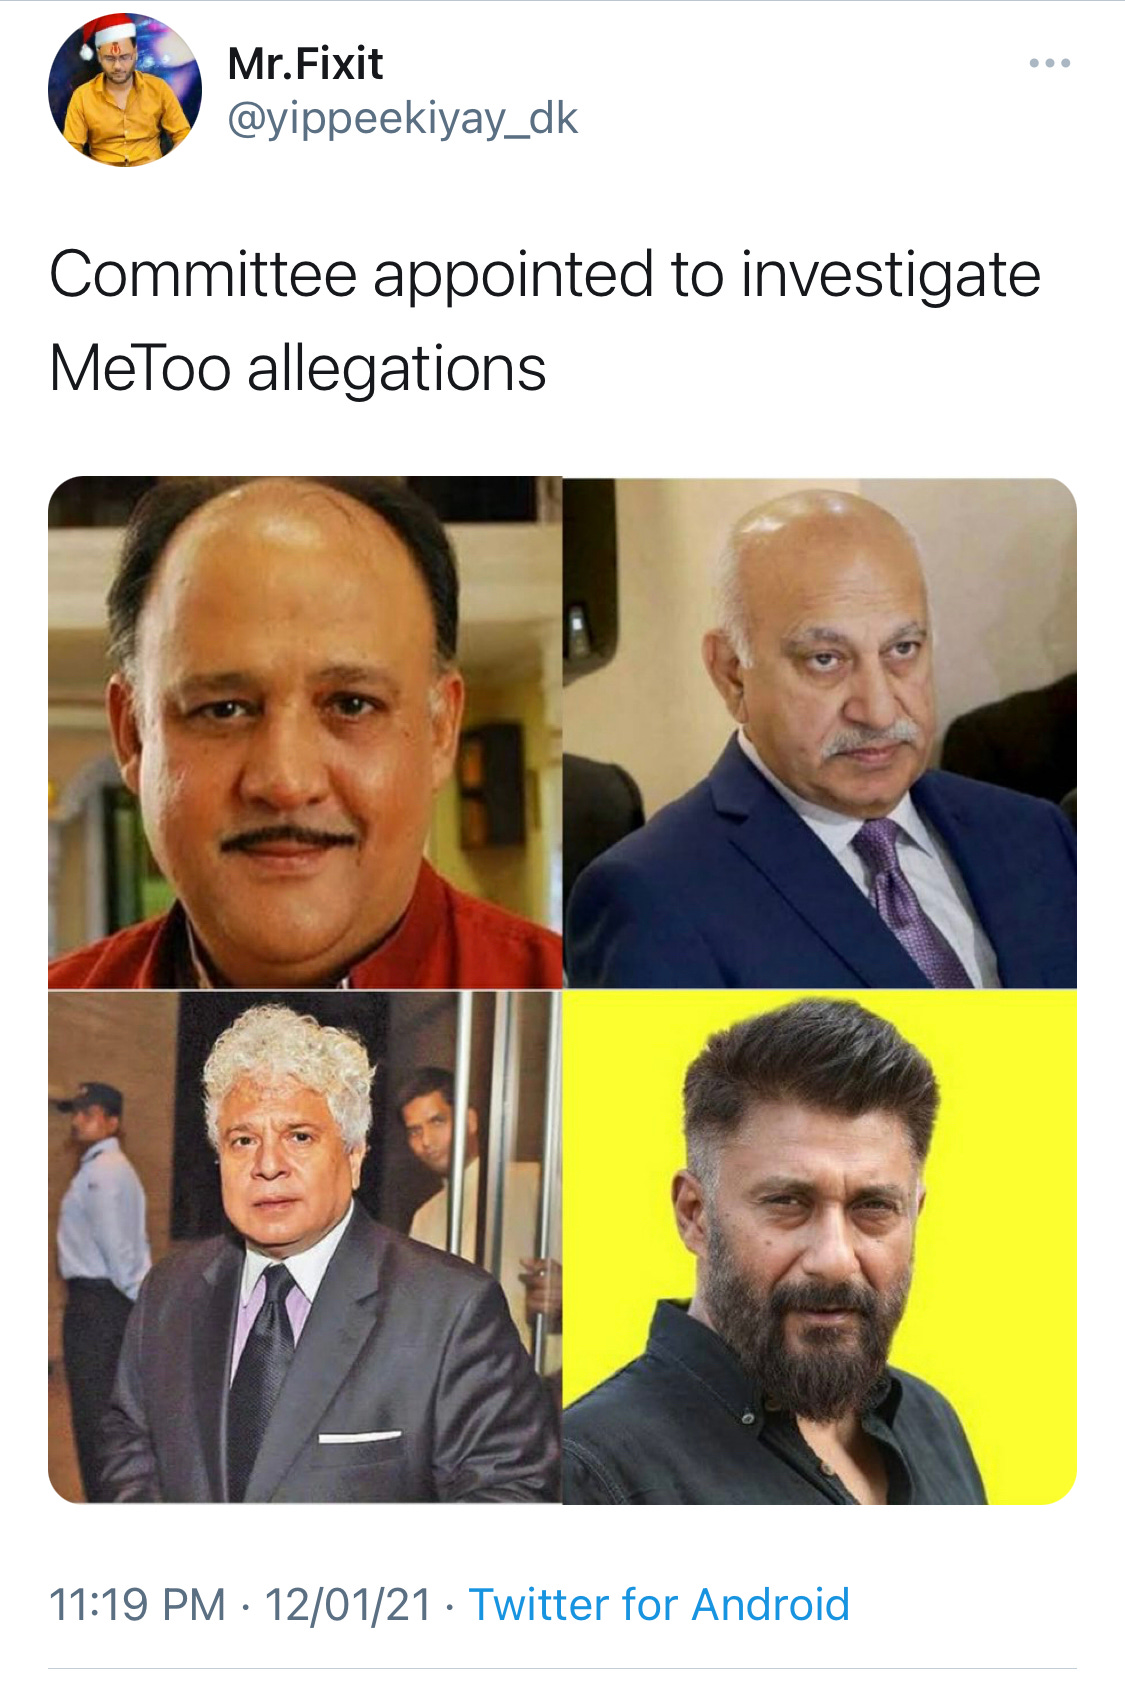1125x1683 pixels.
Task: Open the @yippeekiyay_dk handle
Action: pos(402,120)
